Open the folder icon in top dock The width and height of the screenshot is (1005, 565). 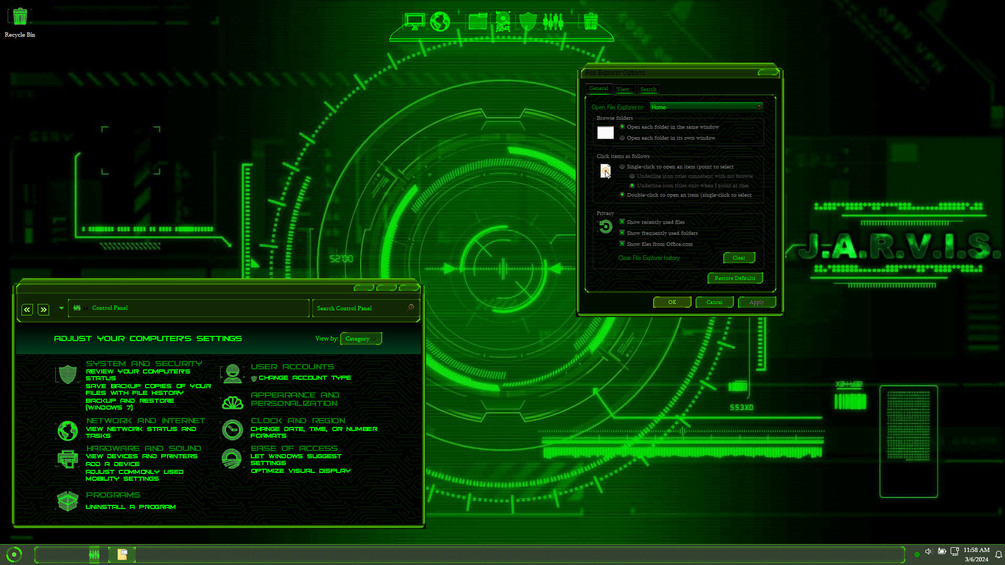point(478,21)
